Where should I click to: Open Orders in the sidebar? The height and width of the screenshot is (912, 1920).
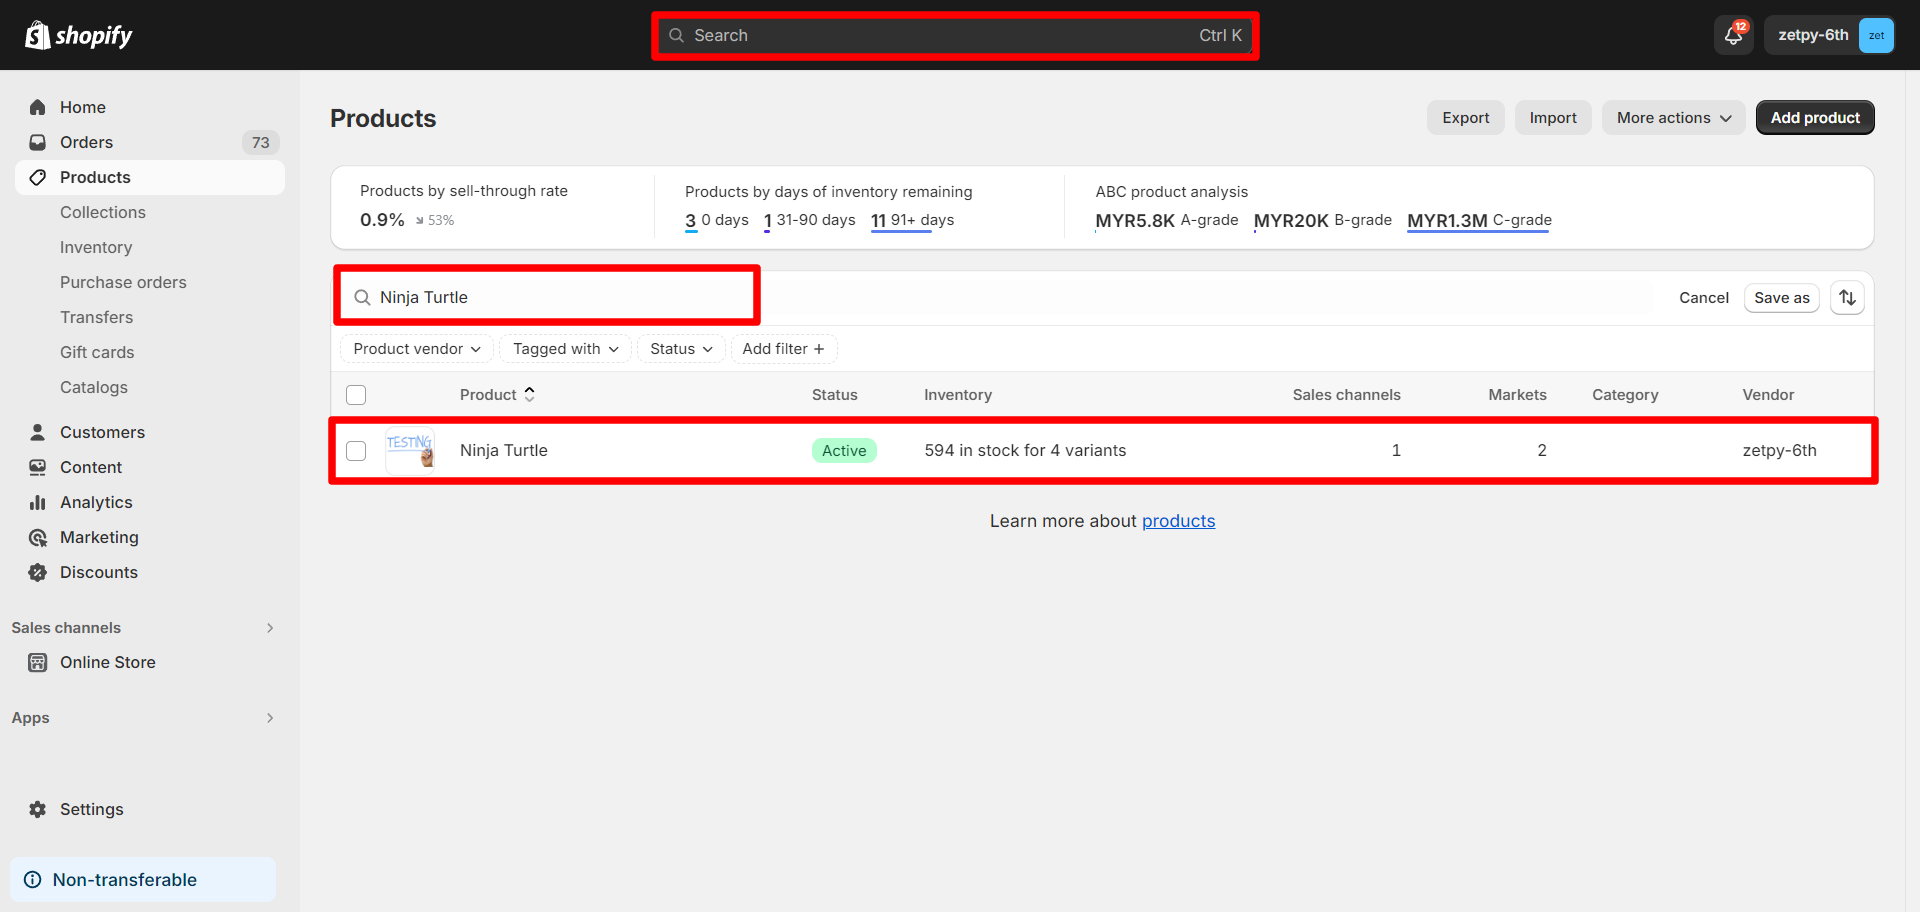[150, 142]
